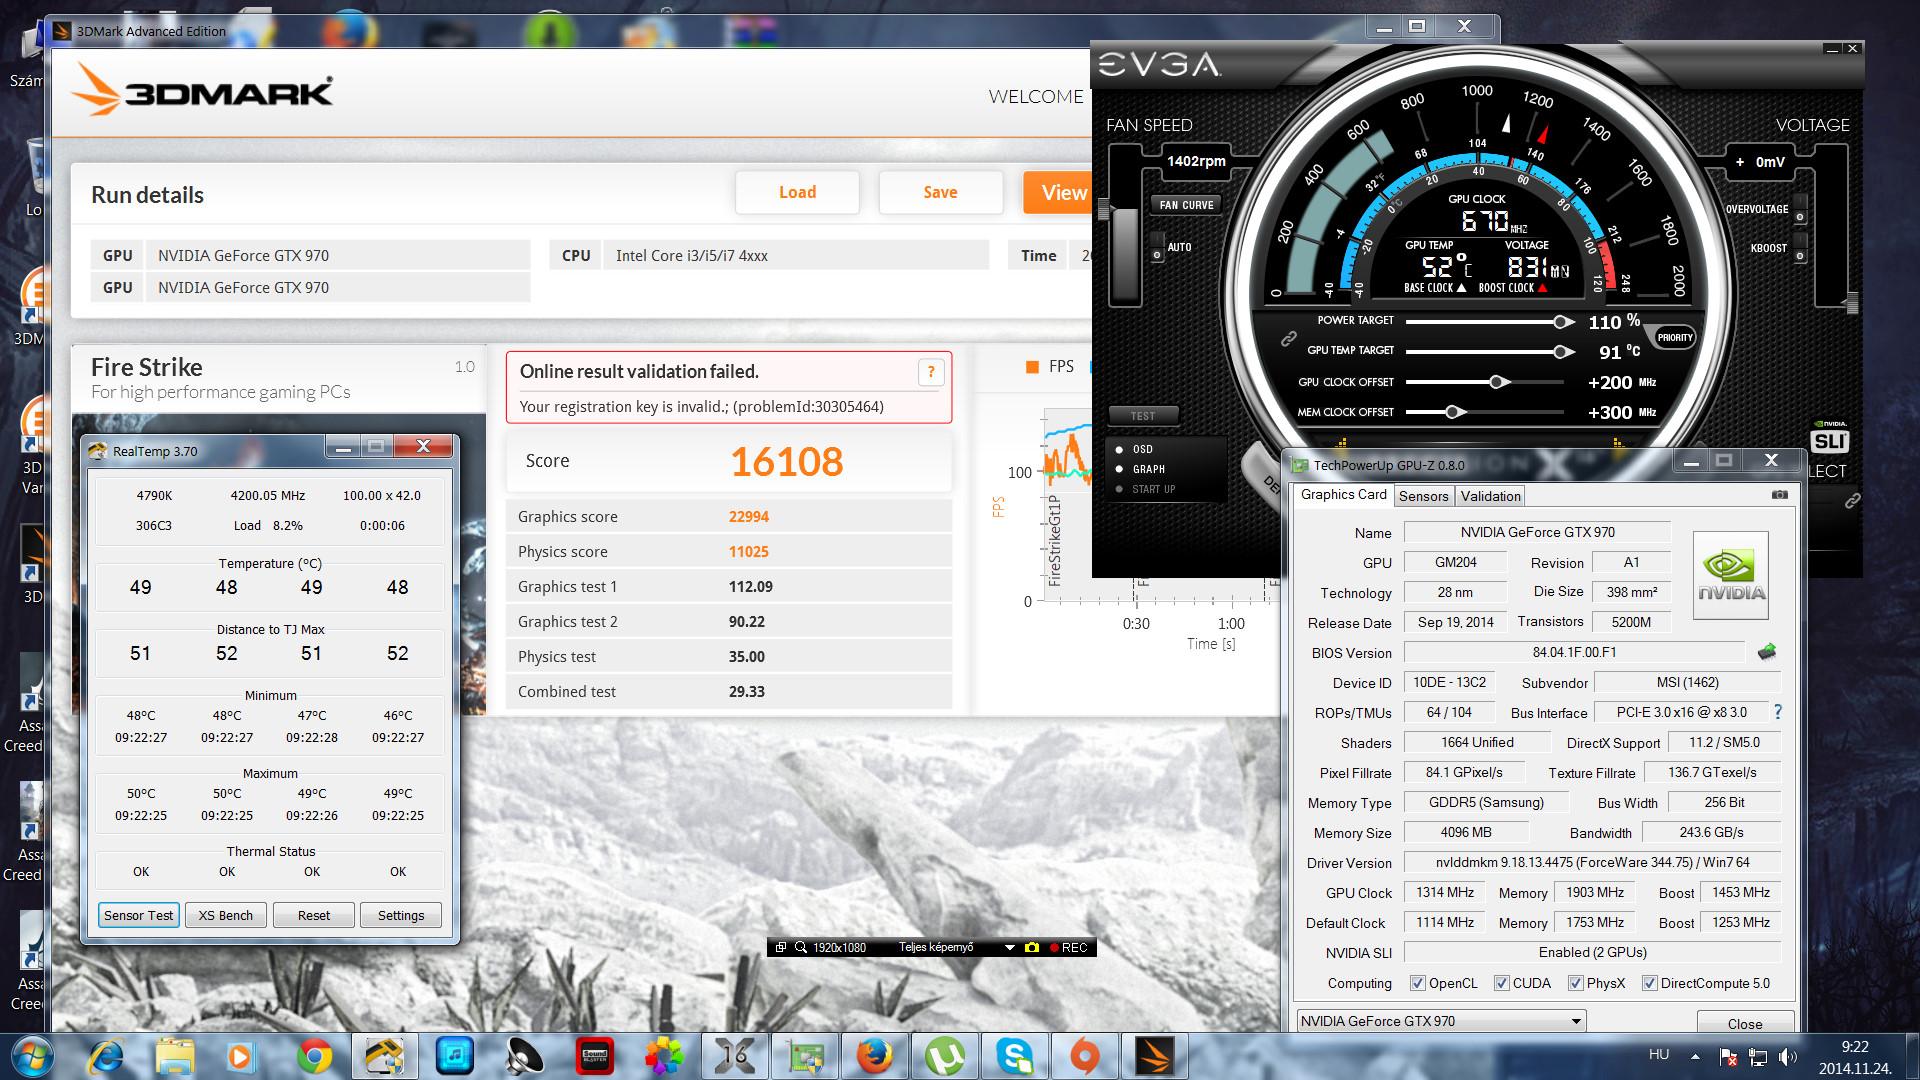This screenshot has width=1920, height=1080.
Task: Toggle the PhysX checkbox
Action: pyautogui.click(x=1575, y=983)
